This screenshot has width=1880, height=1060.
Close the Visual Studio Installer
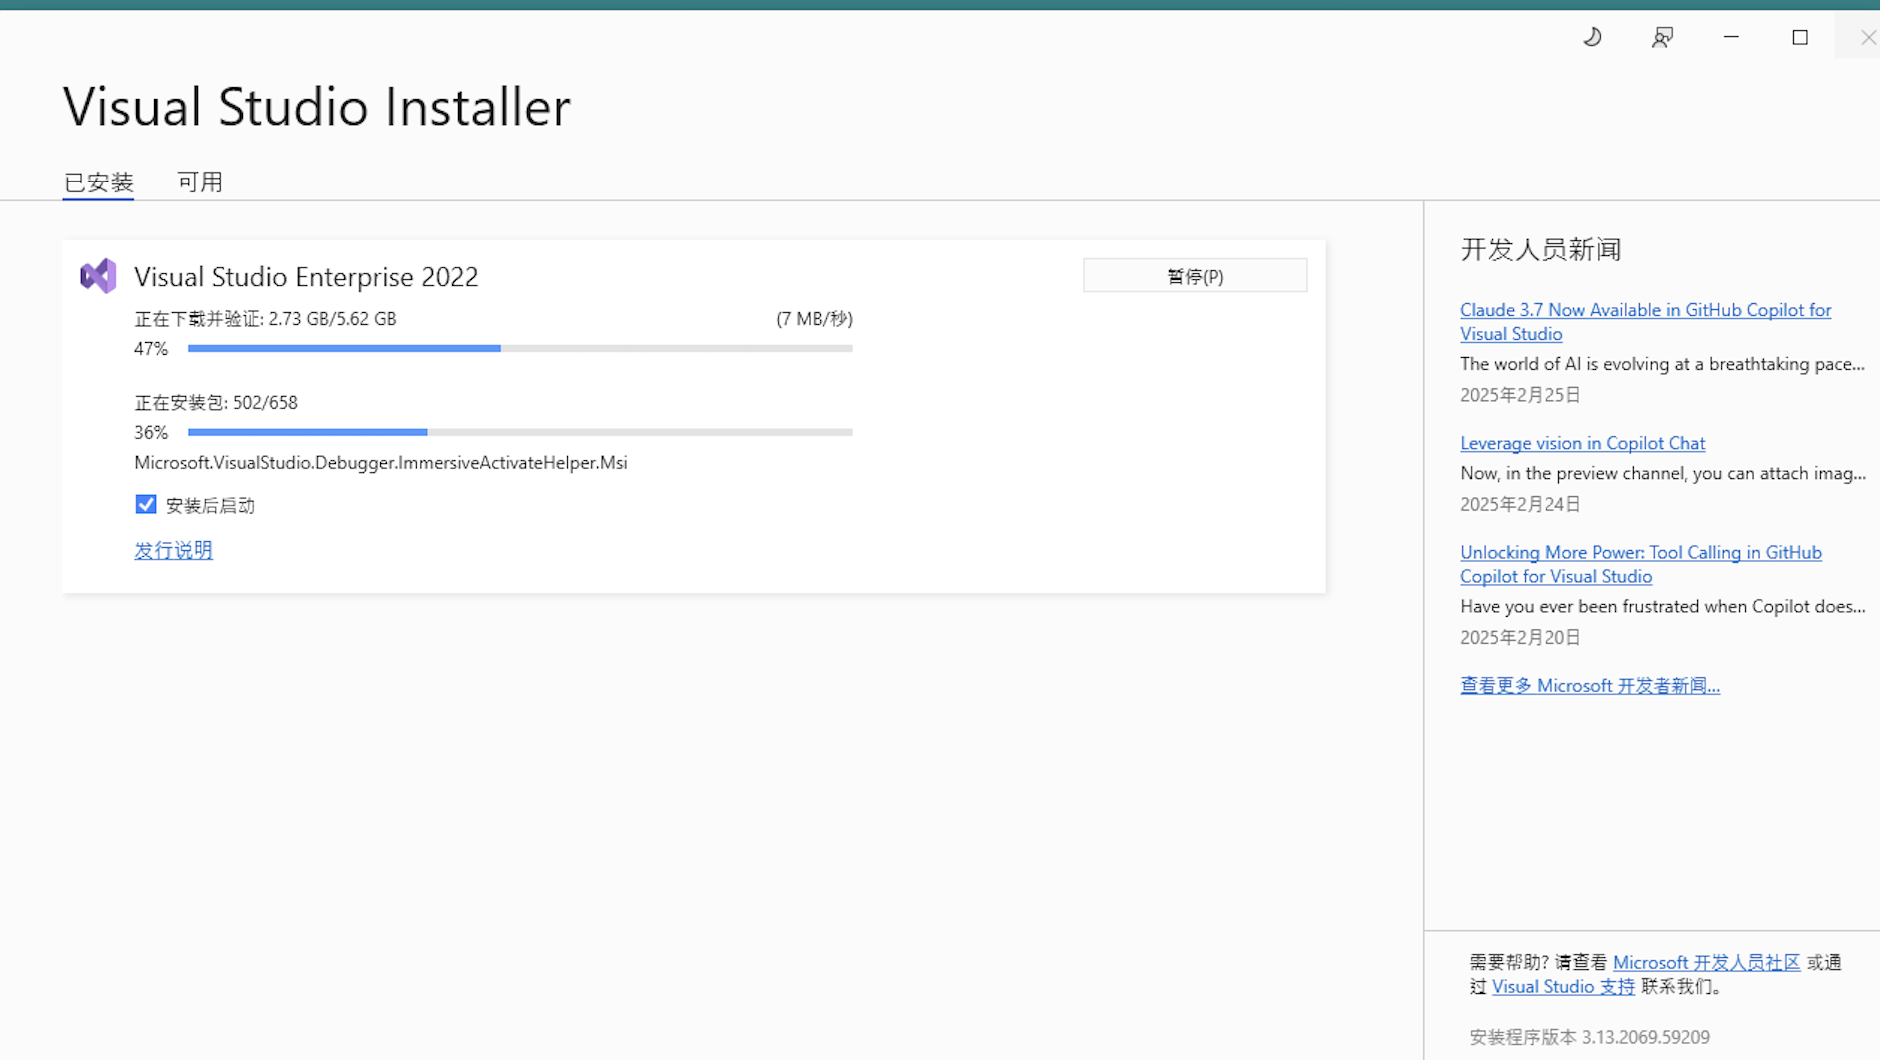(1866, 36)
